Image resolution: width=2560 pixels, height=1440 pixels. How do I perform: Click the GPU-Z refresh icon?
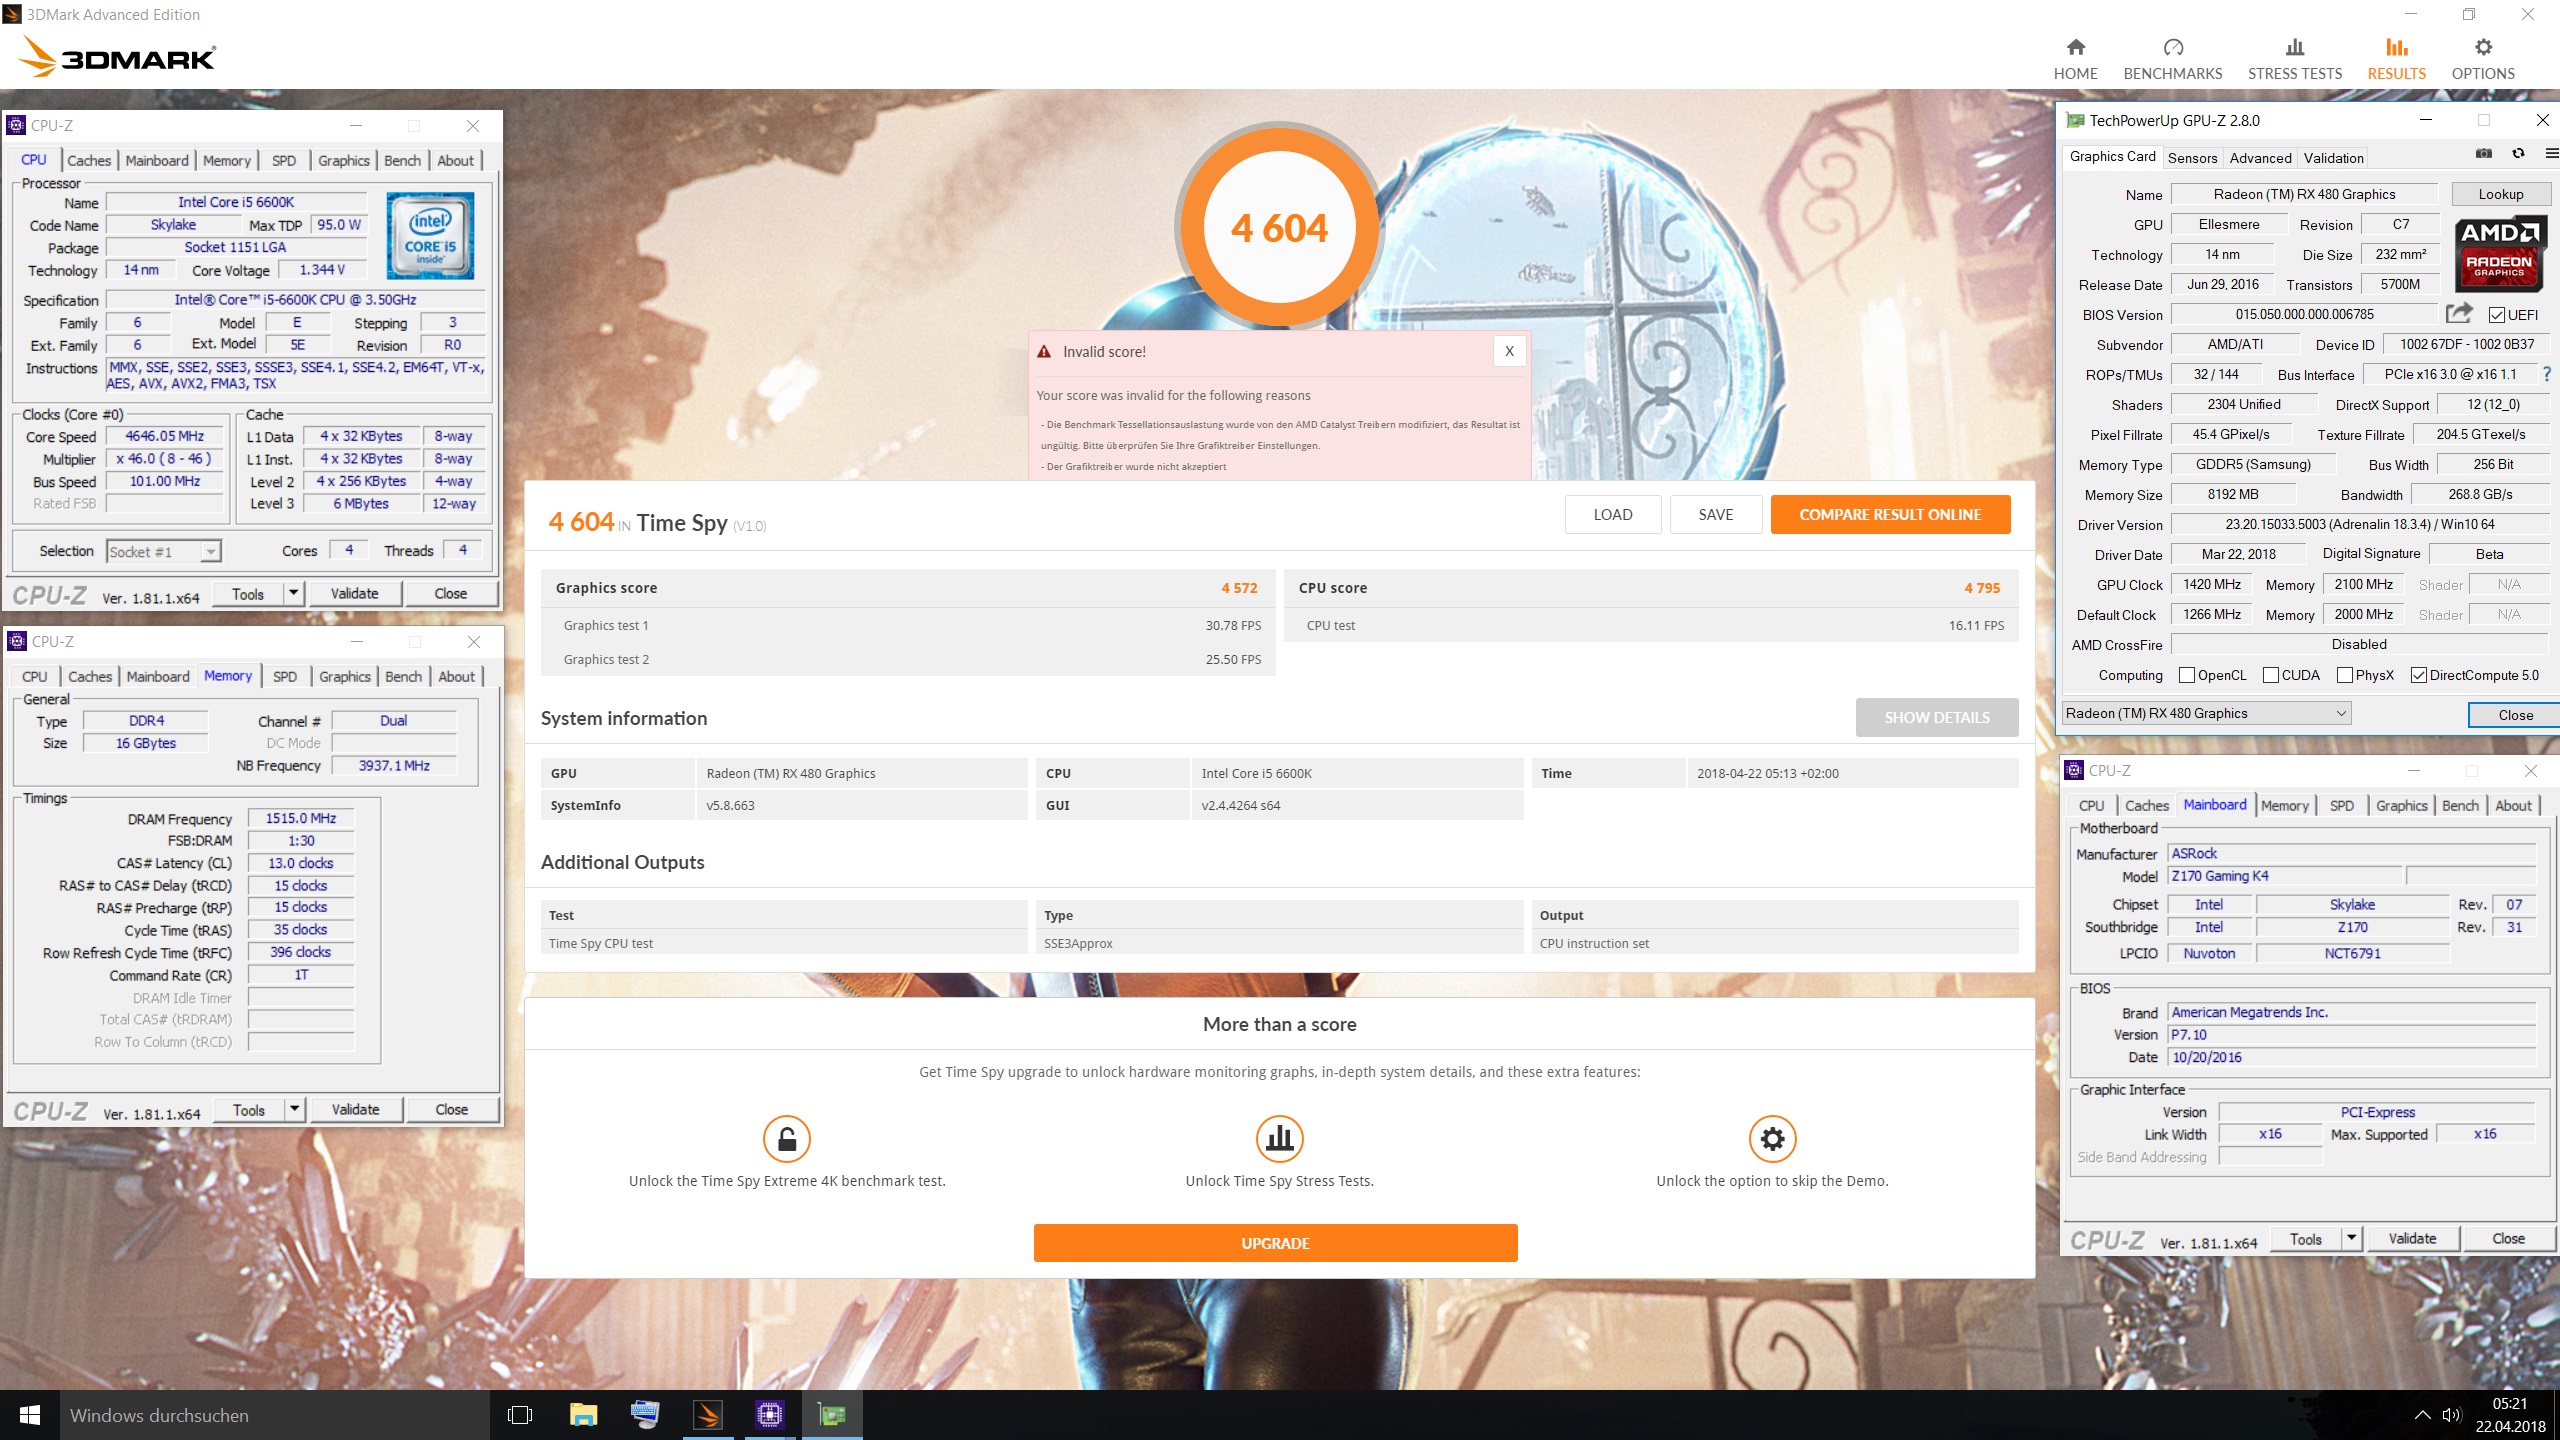[x=2519, y=153]
